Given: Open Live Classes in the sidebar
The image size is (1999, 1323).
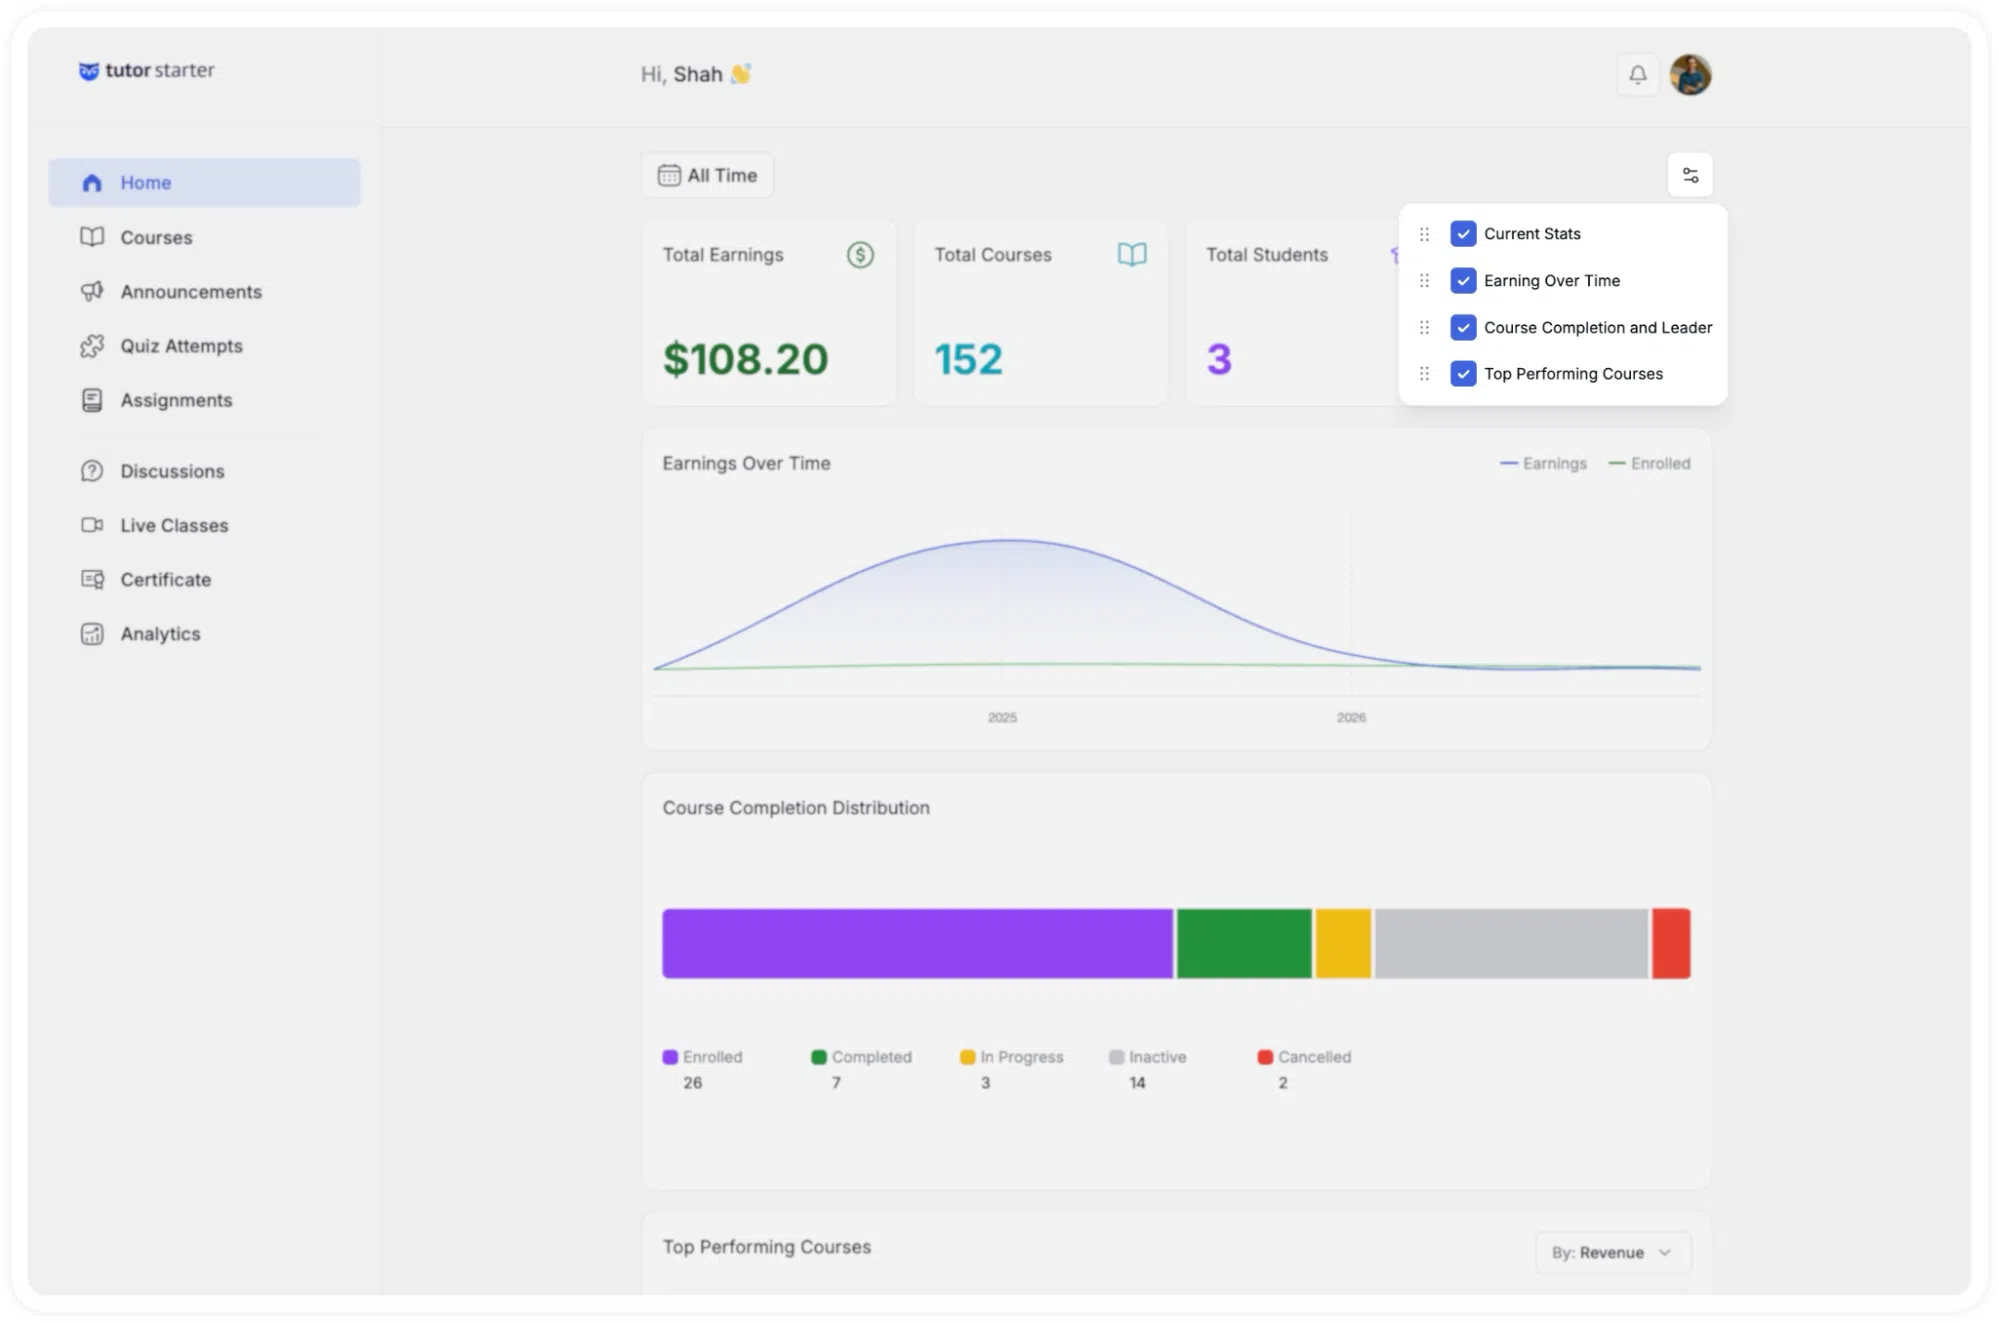Looking at the screenshot, I should point(205,525).
